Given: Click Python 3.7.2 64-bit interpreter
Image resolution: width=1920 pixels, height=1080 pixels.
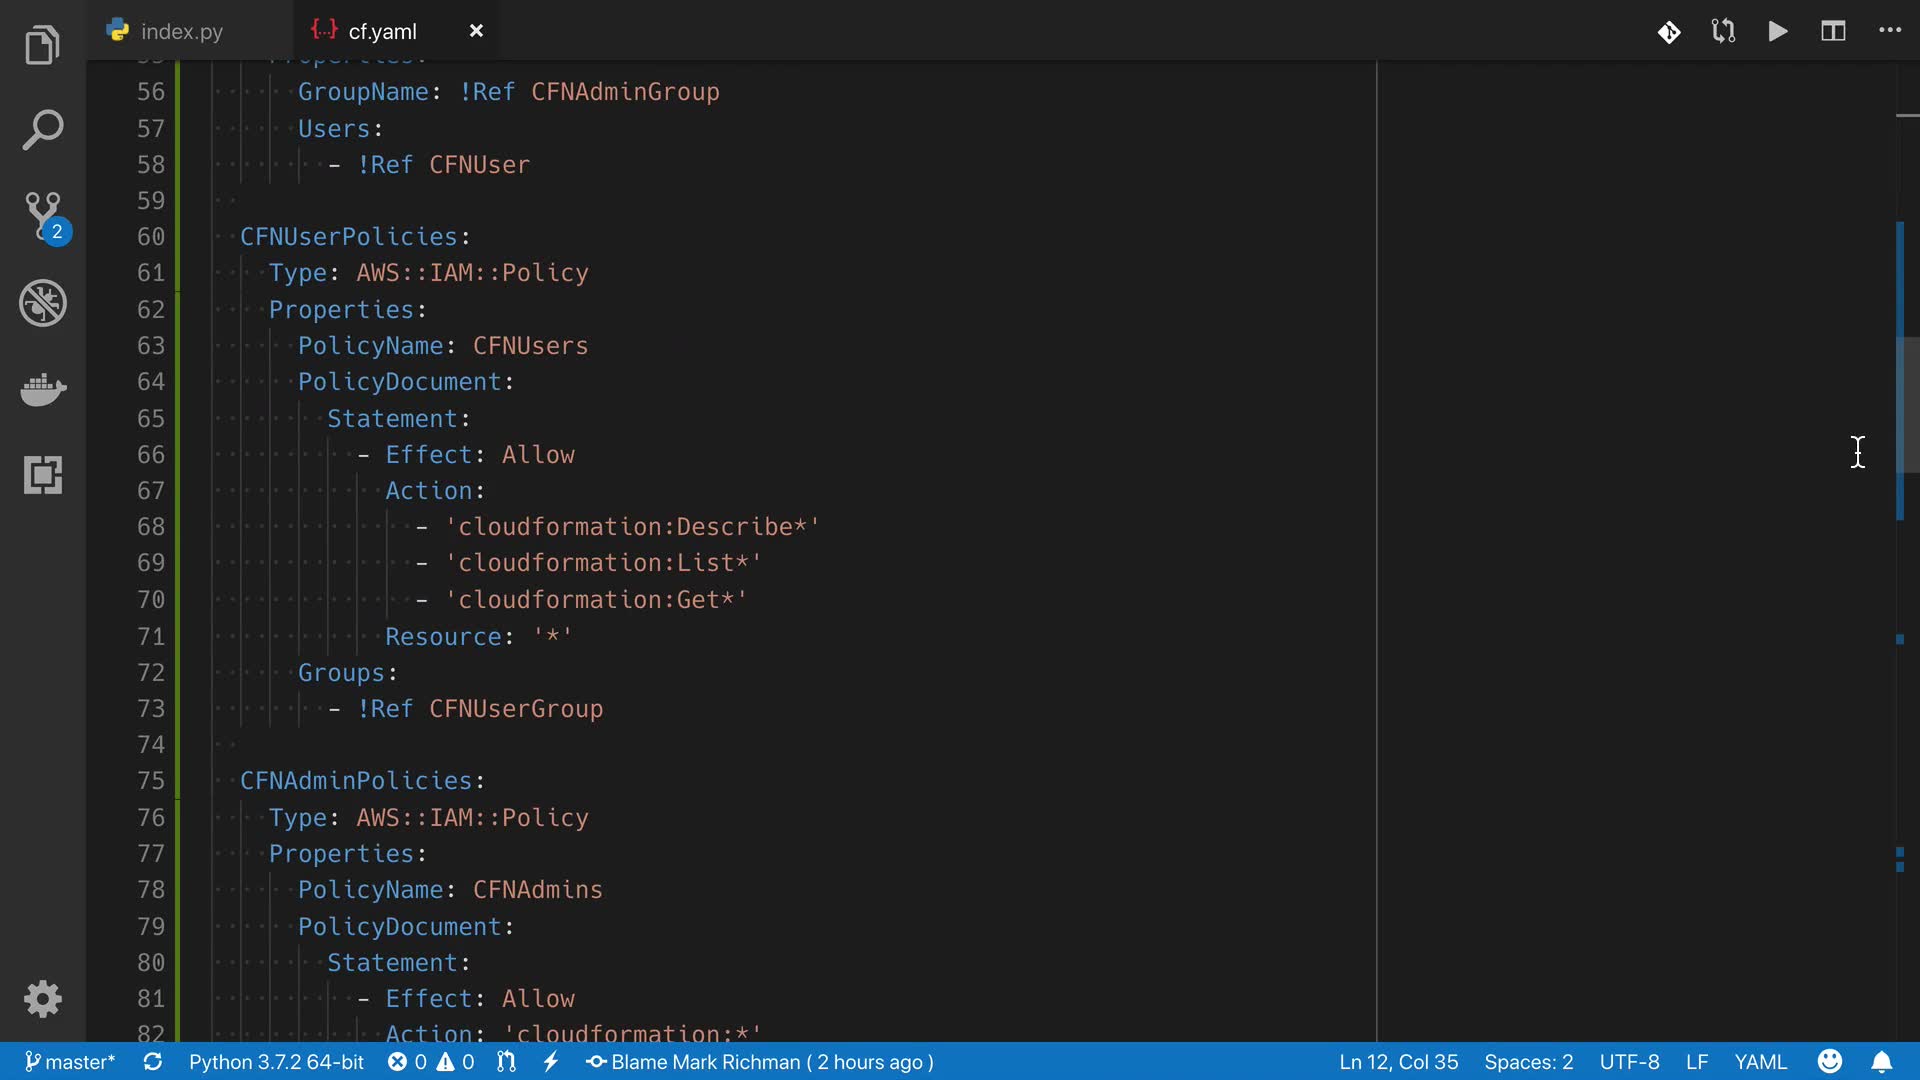Looking at the screenshot, I should tap(276, 1062).
